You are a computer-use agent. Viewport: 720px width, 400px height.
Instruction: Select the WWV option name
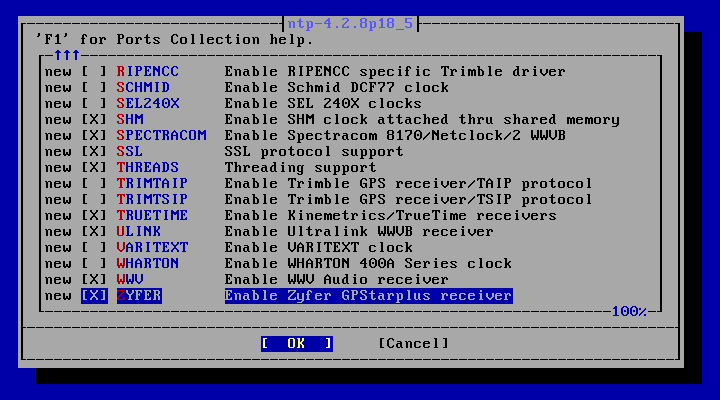coord(130,280)
